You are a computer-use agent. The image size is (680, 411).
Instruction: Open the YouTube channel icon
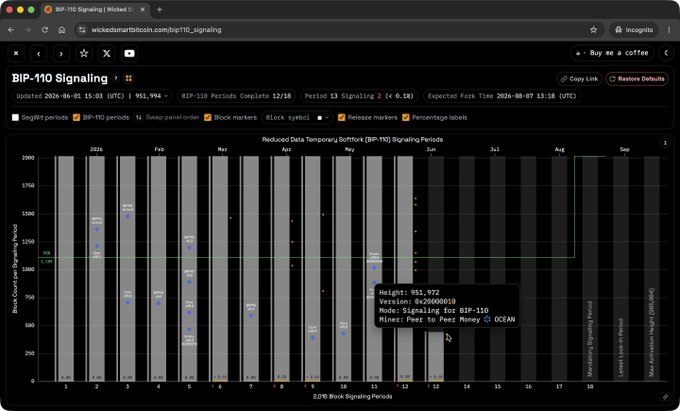(129, 53)
